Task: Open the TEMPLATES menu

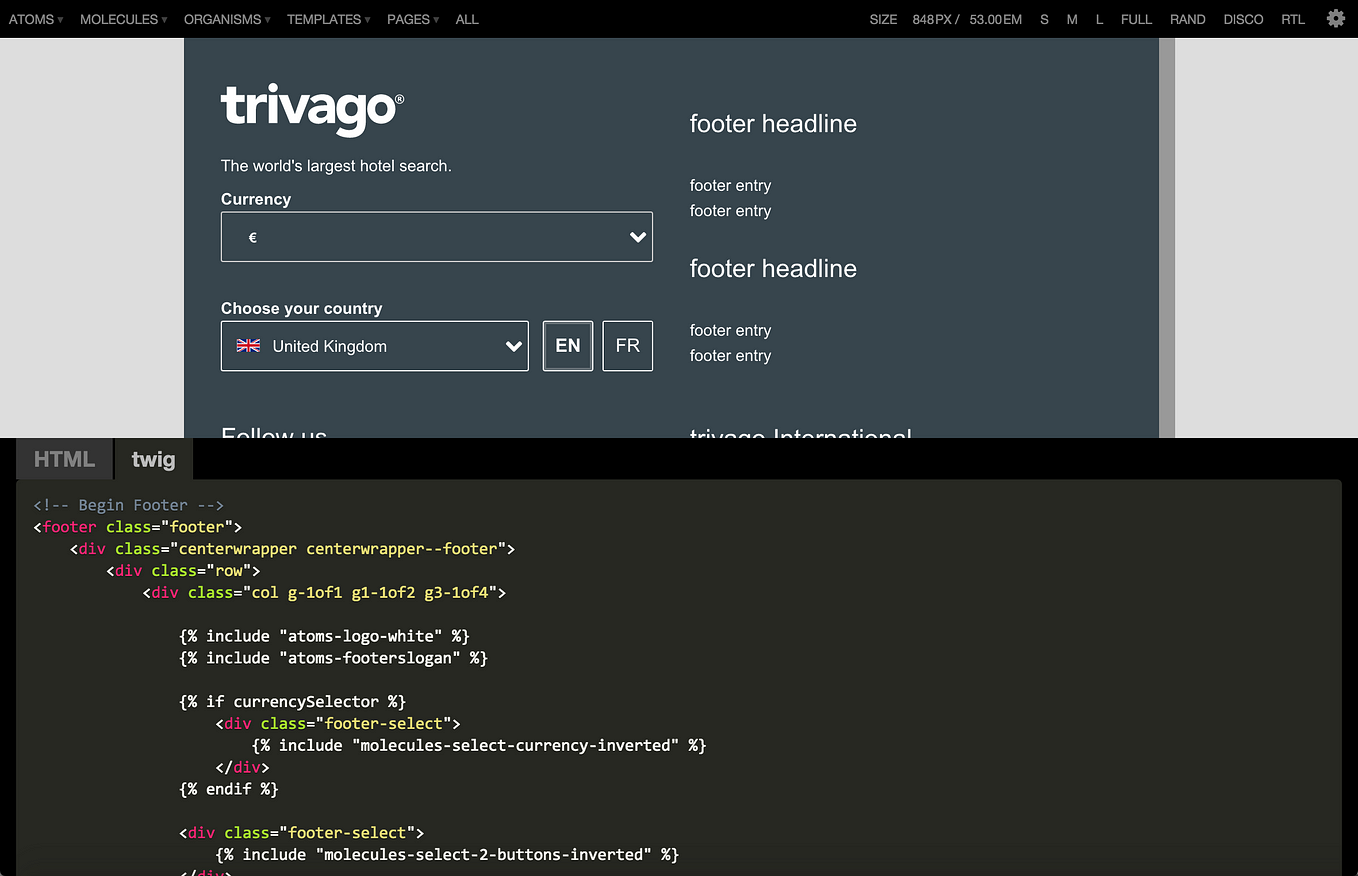Action: pos(323,18)
